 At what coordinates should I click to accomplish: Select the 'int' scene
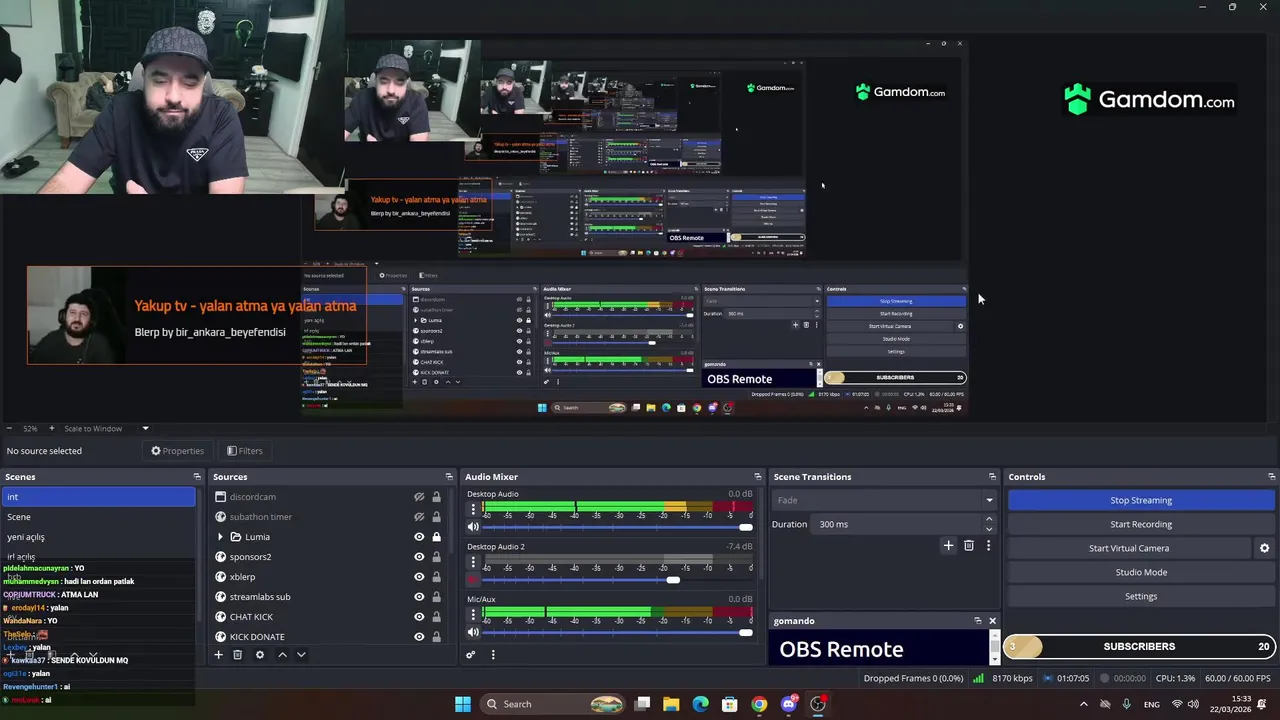(x=99, y=497)
